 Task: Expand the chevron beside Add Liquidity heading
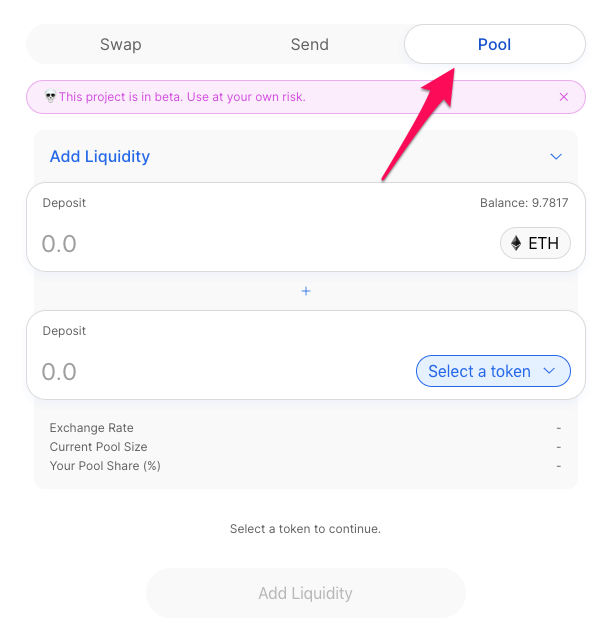coord(557,157)
